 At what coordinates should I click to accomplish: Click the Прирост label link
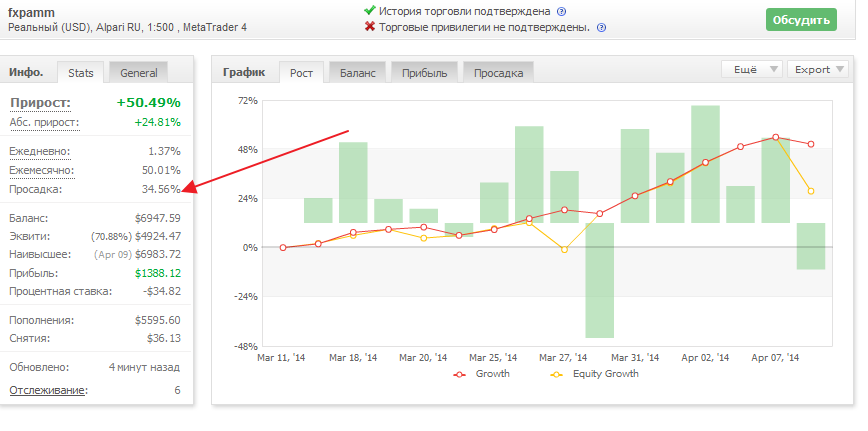point(40,103)
